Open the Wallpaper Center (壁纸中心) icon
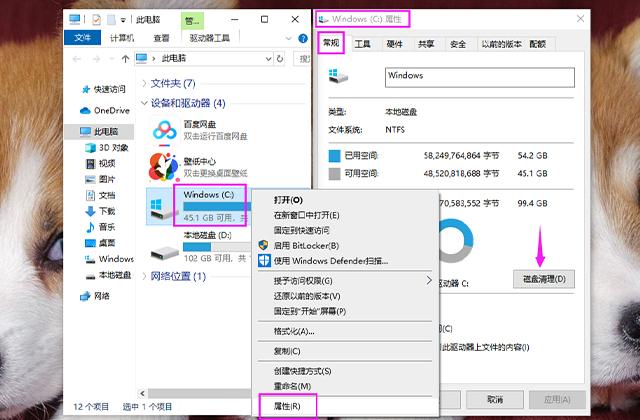This screenshot has width=640, height=420. [164, 167]
